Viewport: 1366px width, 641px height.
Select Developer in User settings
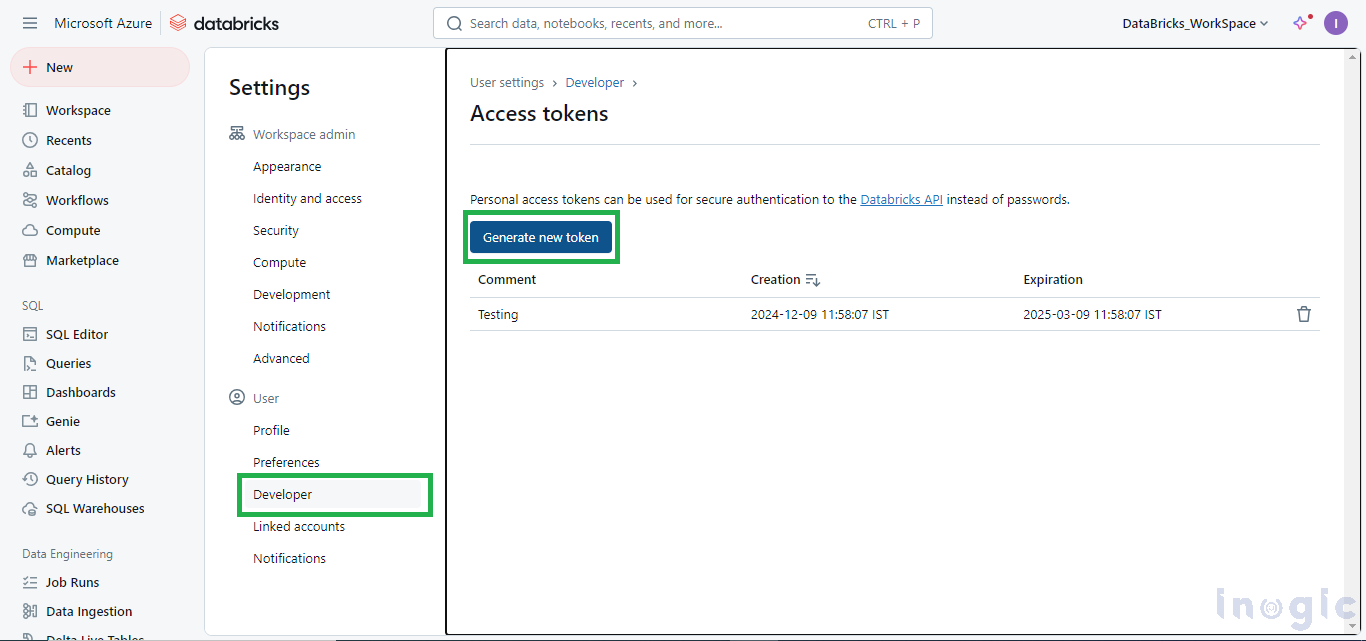coord(335,495)
